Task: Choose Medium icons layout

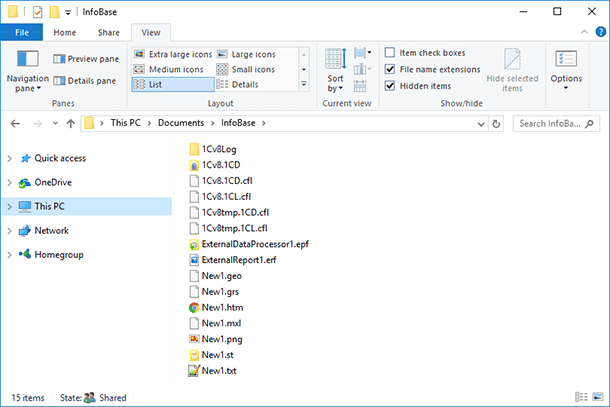Action: [x=168, y=69]
